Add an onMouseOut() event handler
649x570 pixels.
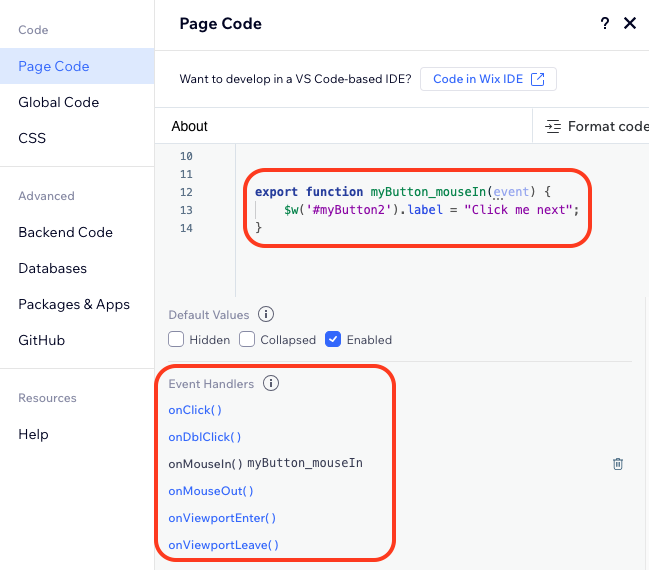[211, 491]
